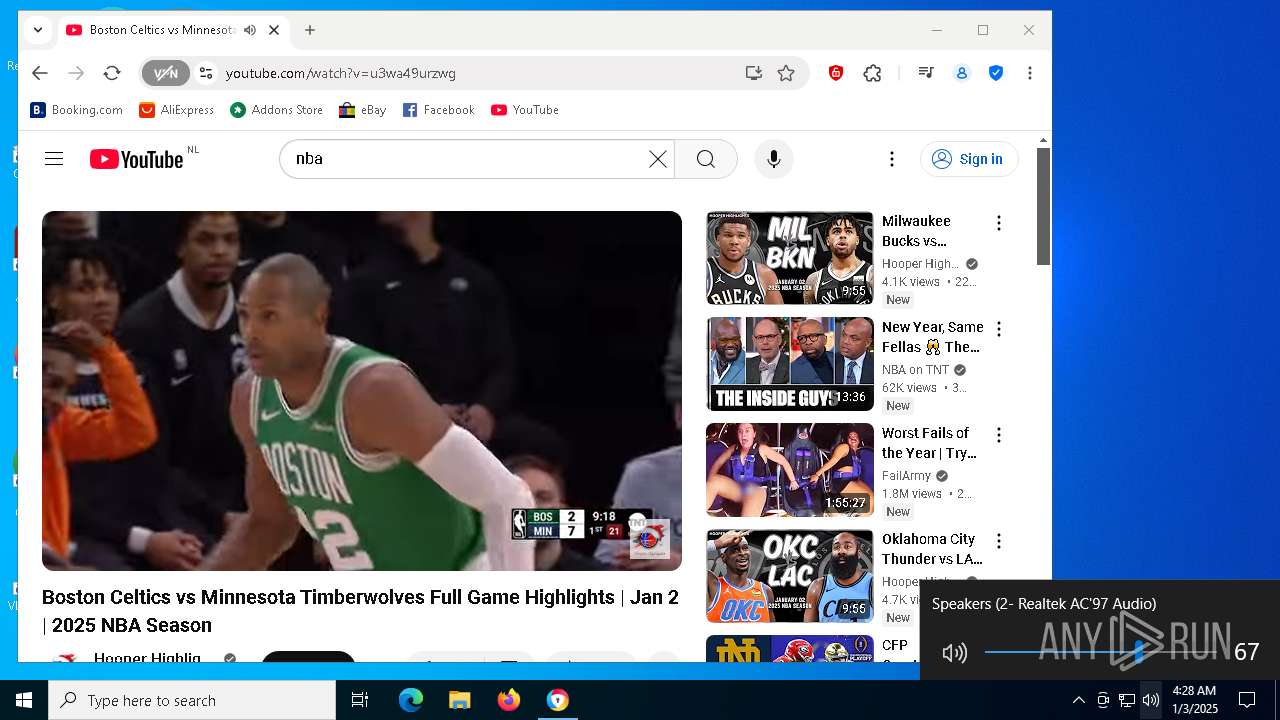The image size is (1280, 720).
Task: Open the Worst Fails of the Year thumbnail
Action: (790, 470)
